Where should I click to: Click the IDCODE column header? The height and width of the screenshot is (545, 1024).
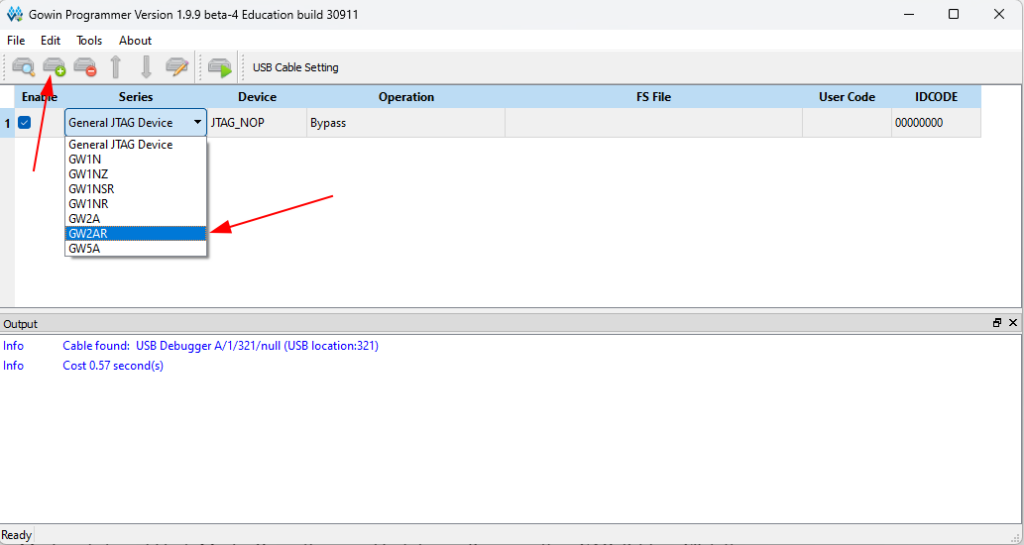[x=936, y=97]
